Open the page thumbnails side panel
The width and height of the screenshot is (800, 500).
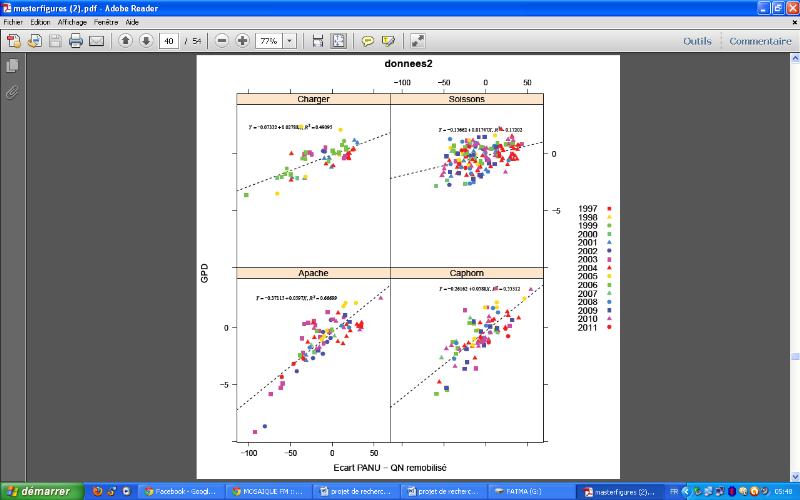pos(12,66)
